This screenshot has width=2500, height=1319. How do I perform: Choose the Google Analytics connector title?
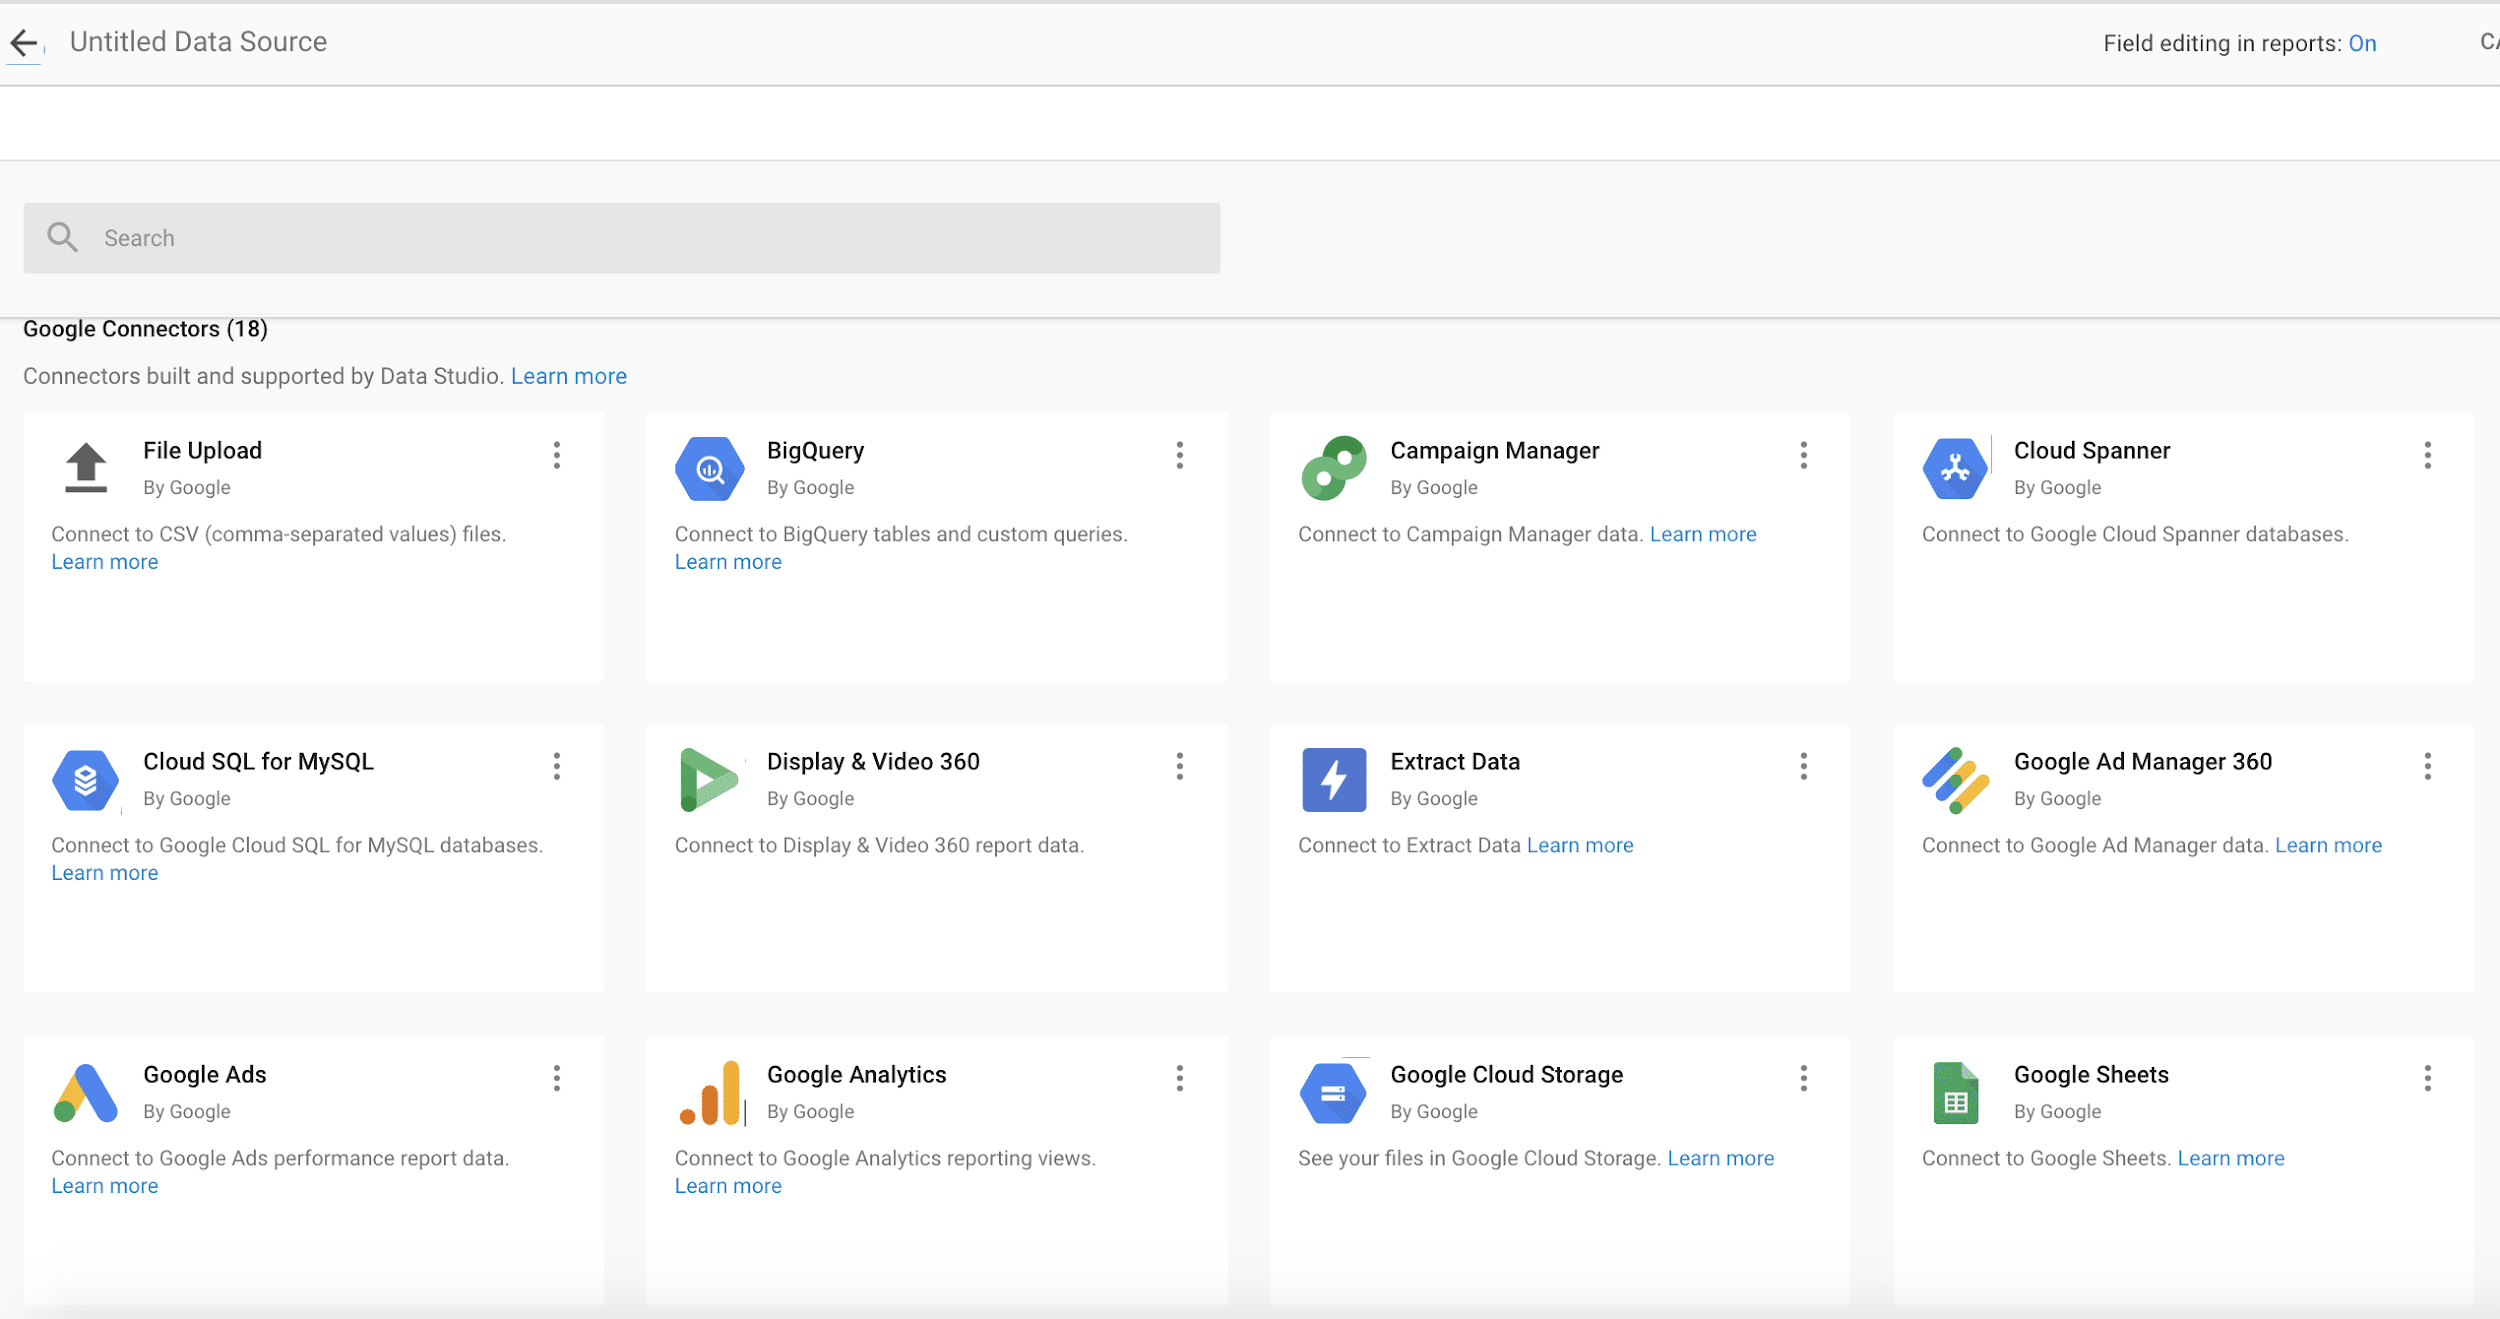[x=856, y=1075]
